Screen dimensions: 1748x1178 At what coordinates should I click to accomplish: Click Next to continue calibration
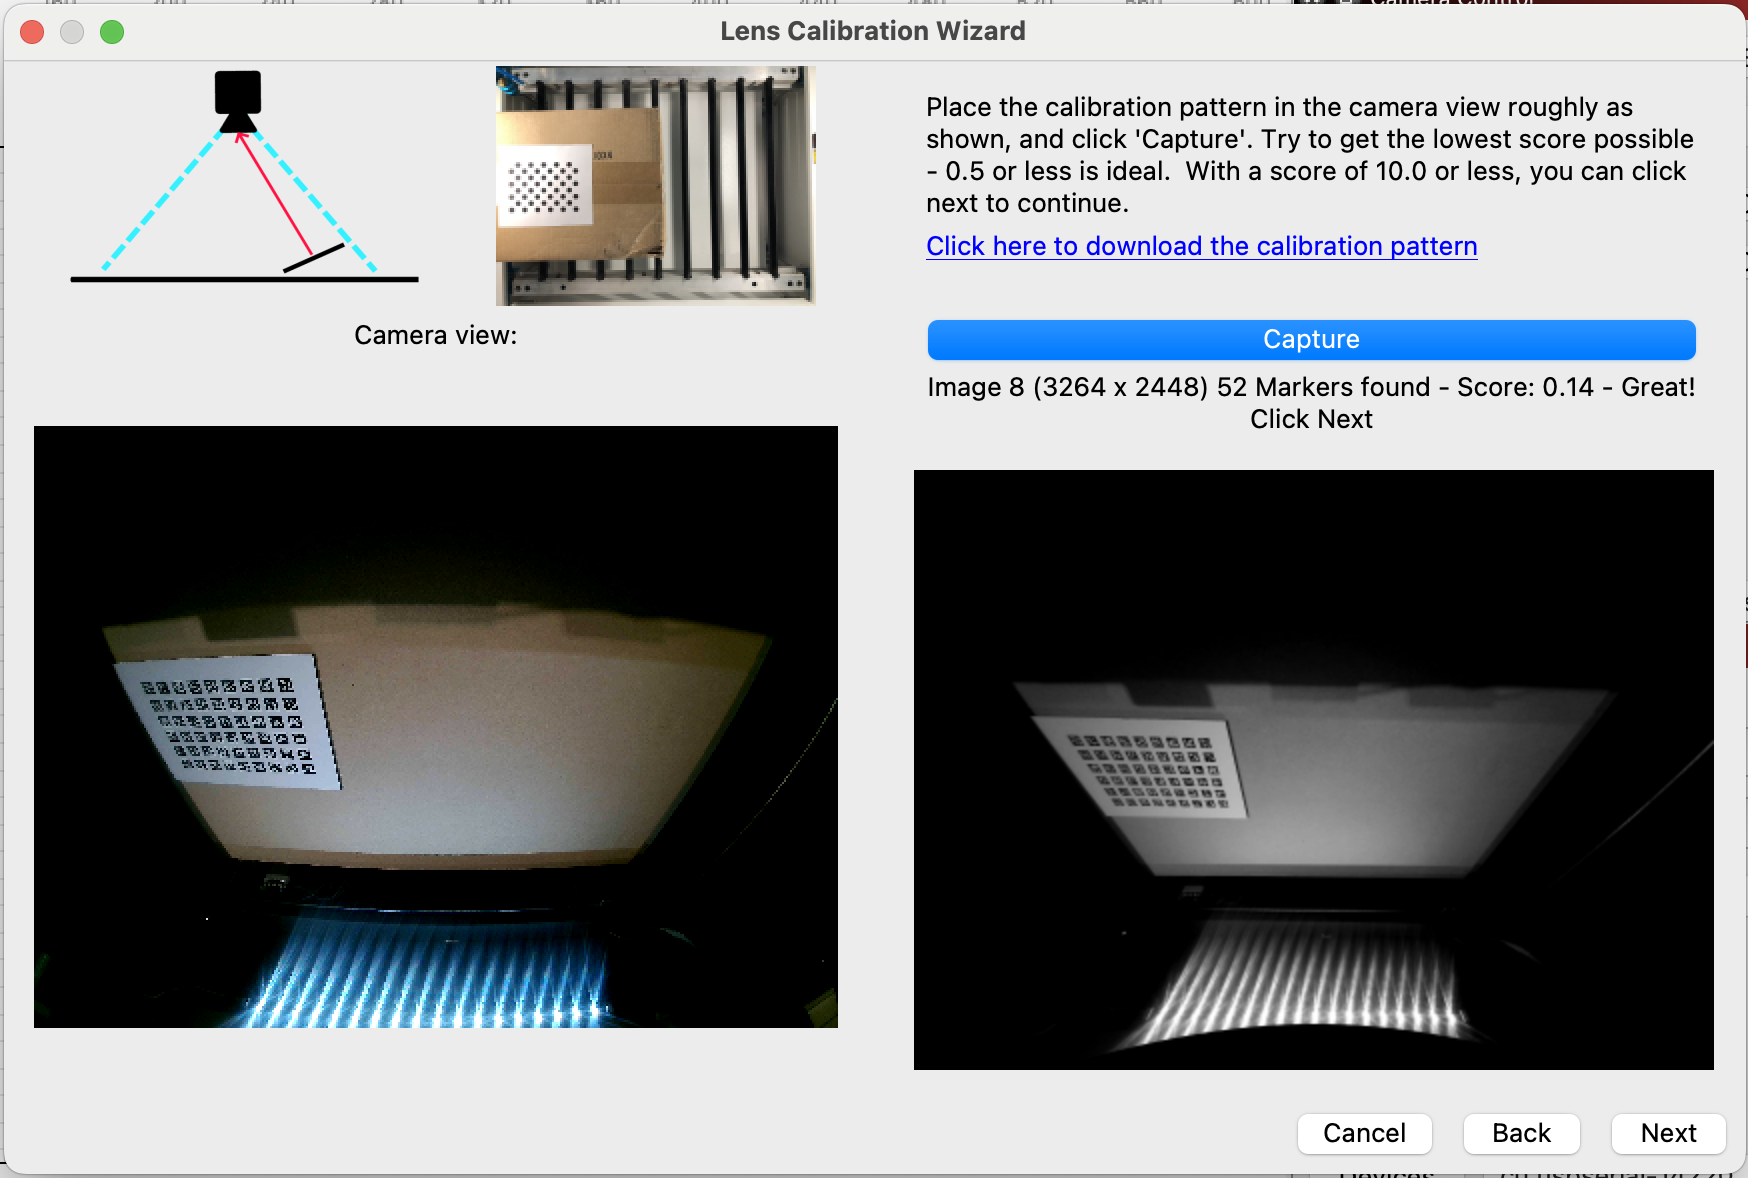[1668, 1133]
